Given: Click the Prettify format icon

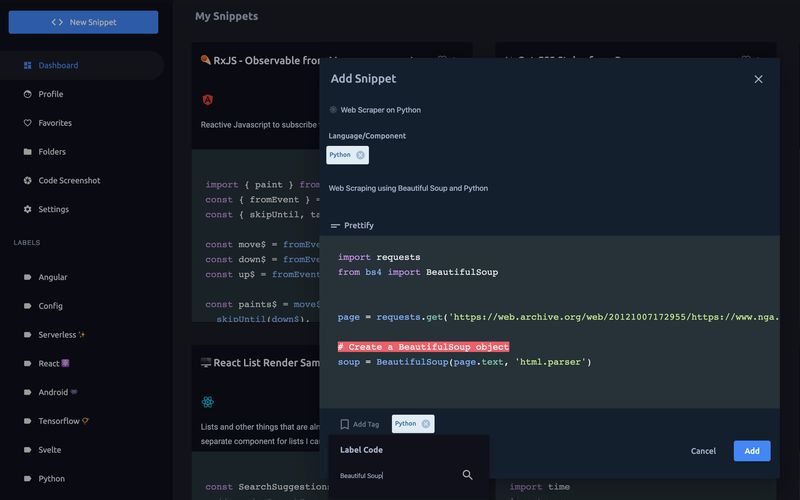Looking at the screenshot, I should point(335,226).
